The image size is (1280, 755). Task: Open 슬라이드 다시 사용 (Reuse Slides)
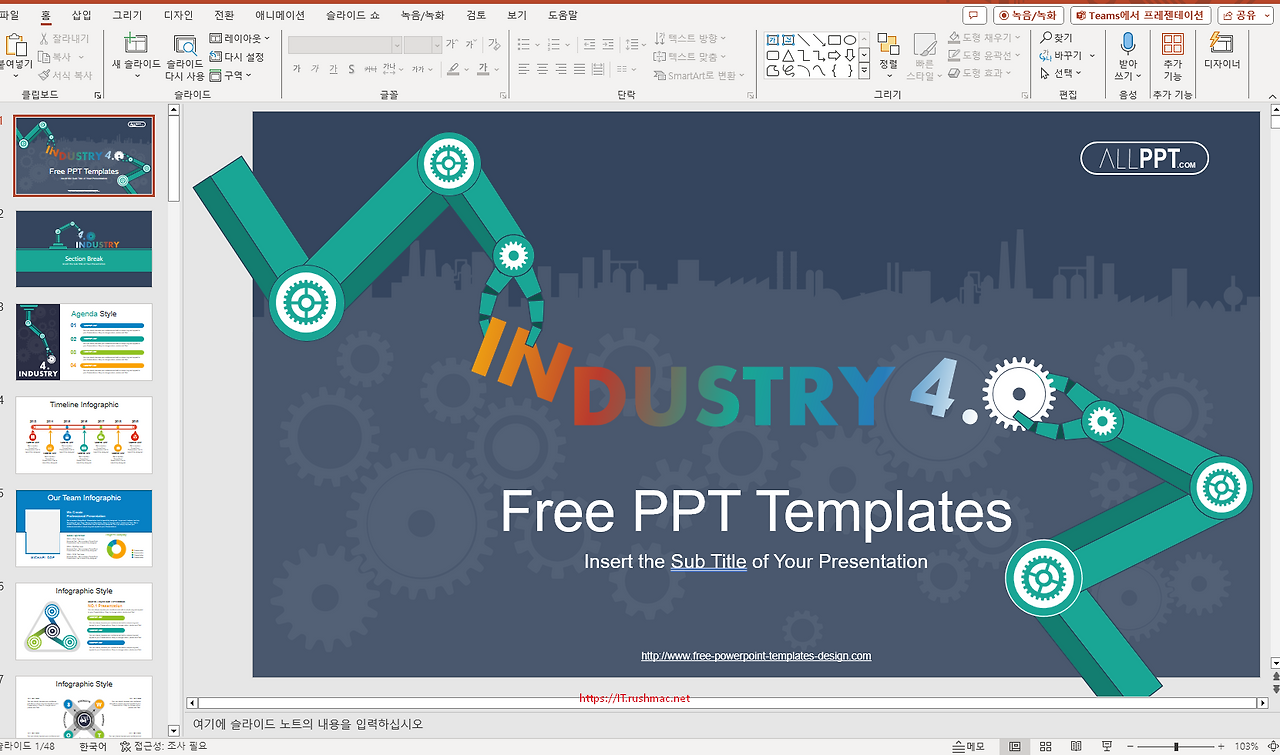click(x=185, y=58)
